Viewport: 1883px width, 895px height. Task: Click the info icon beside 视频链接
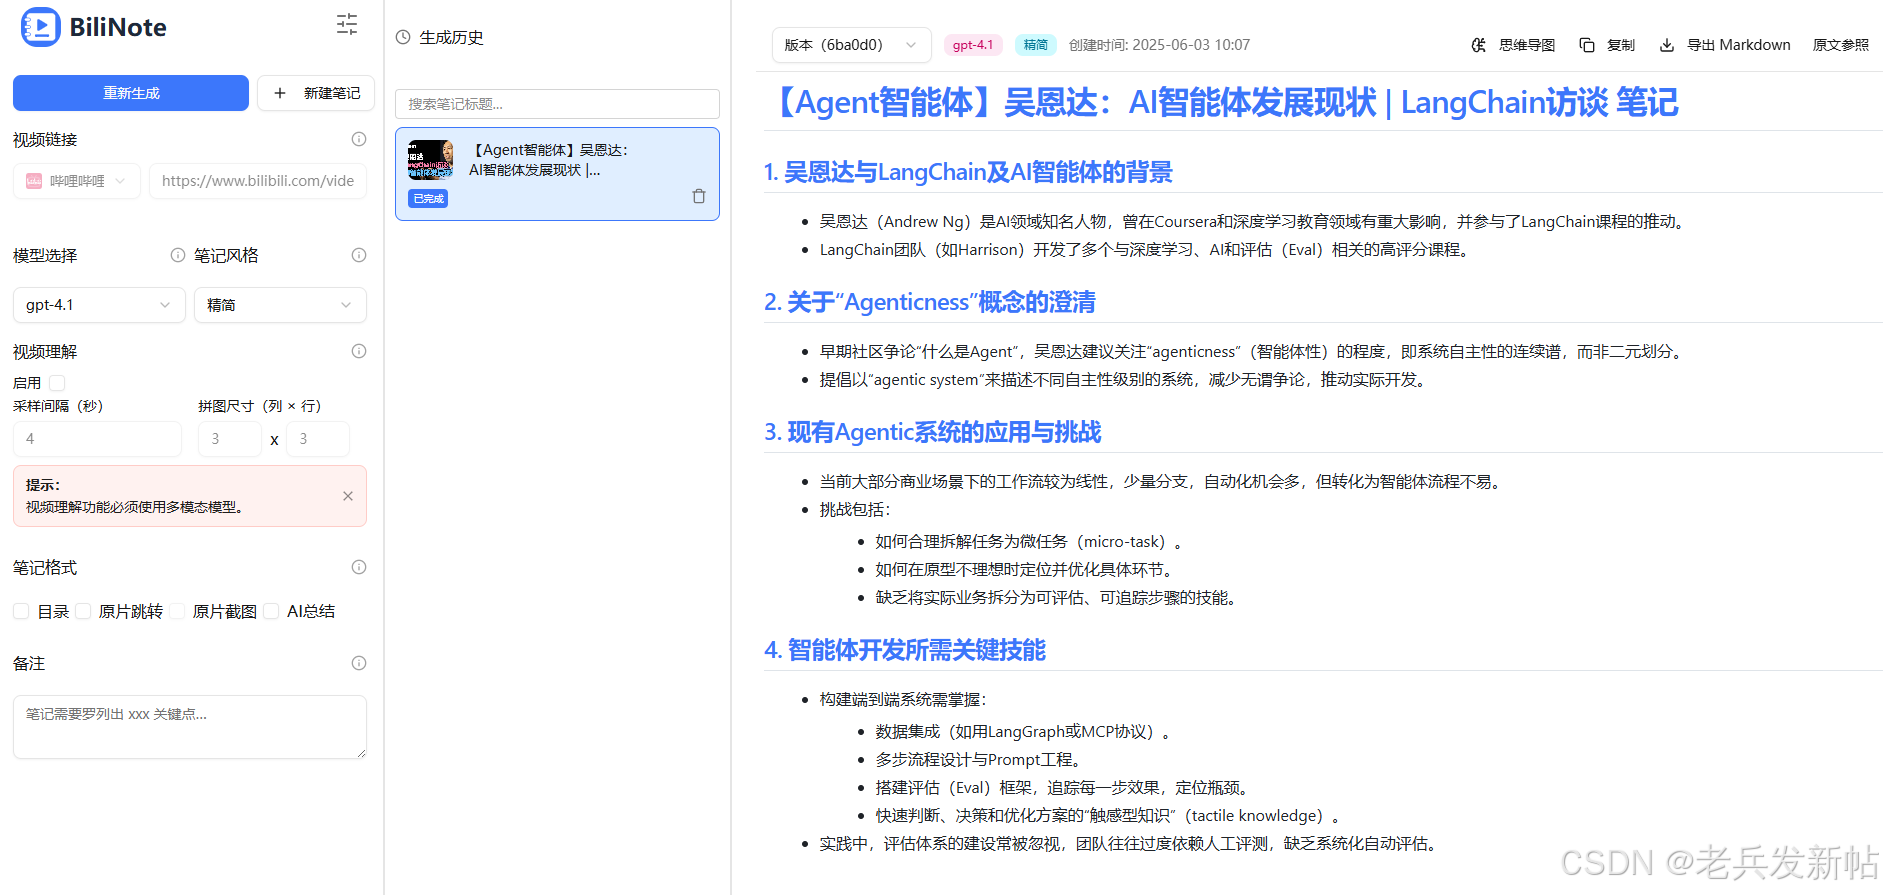click(359, 139)
